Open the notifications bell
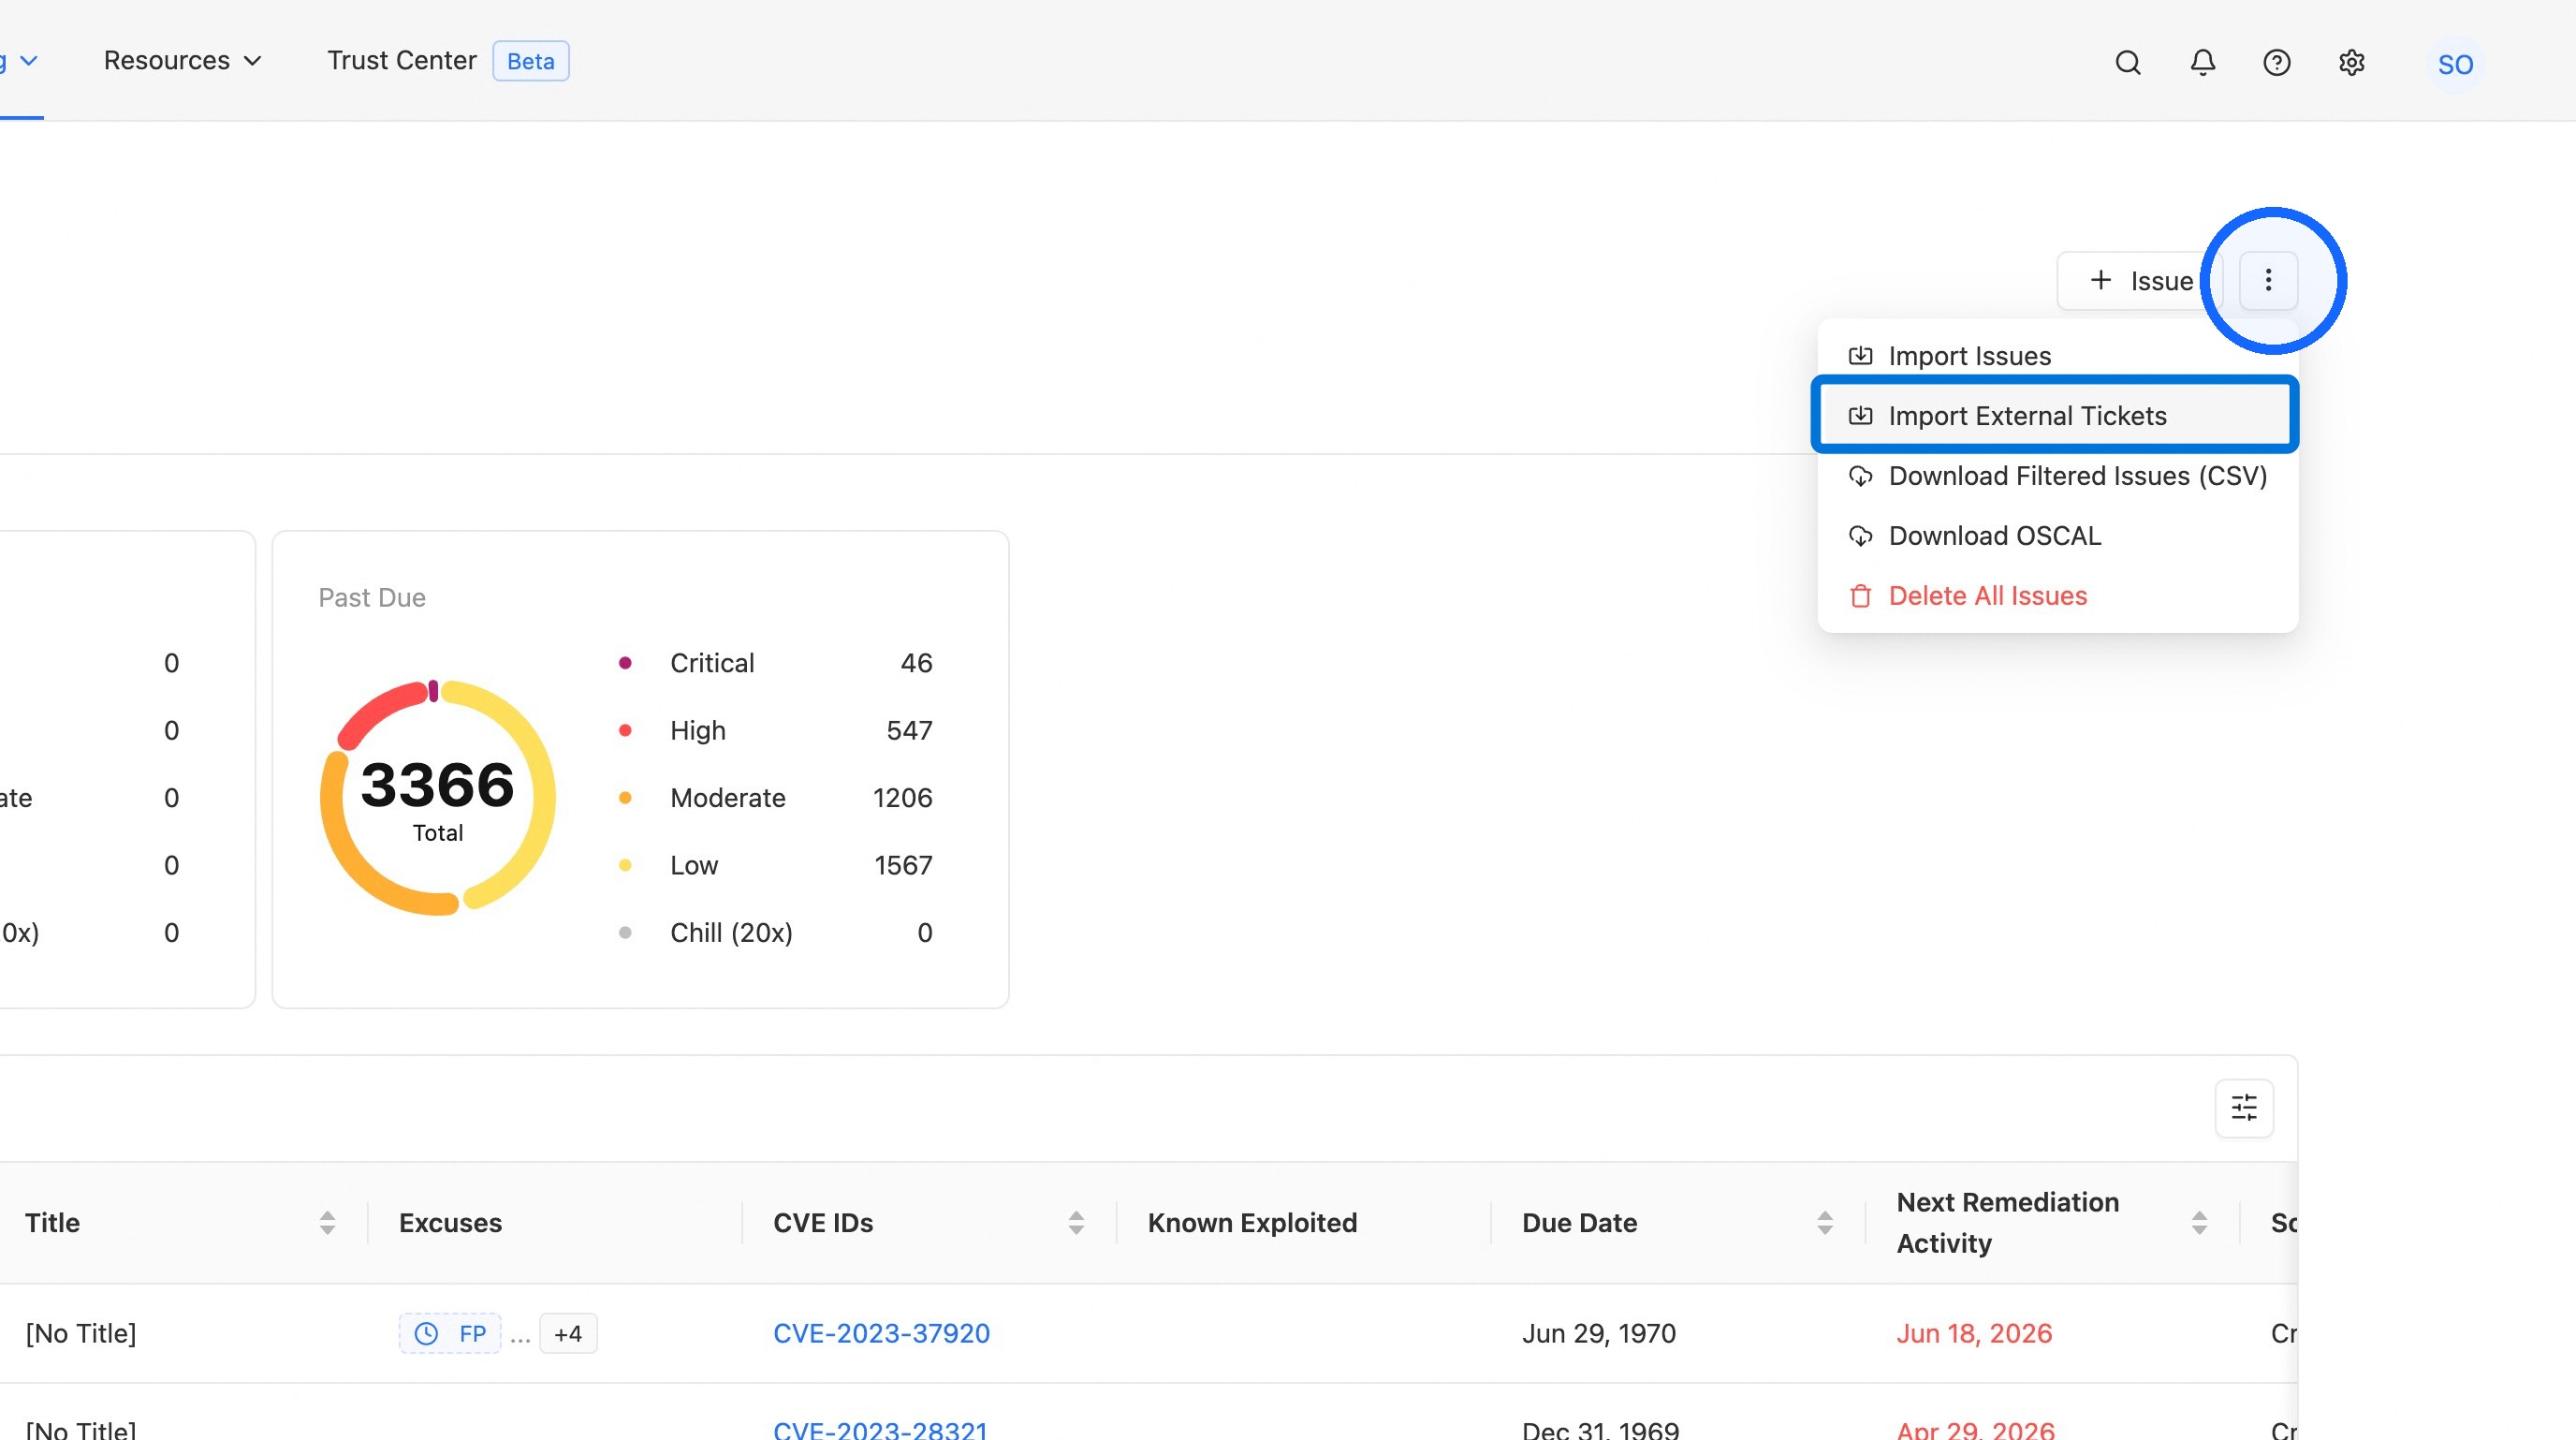 [2202, 63]
